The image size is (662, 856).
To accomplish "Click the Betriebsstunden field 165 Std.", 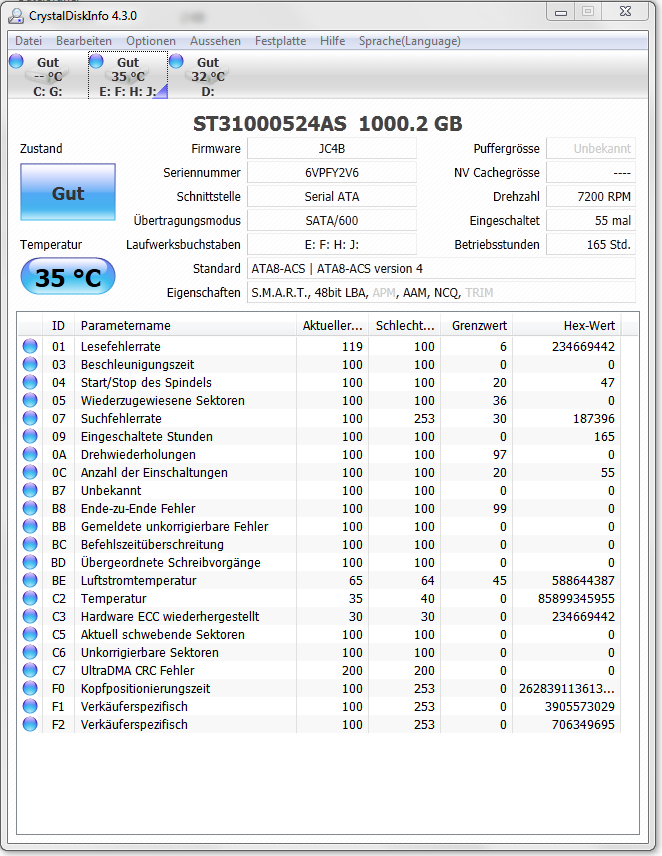I will [591, 245].
